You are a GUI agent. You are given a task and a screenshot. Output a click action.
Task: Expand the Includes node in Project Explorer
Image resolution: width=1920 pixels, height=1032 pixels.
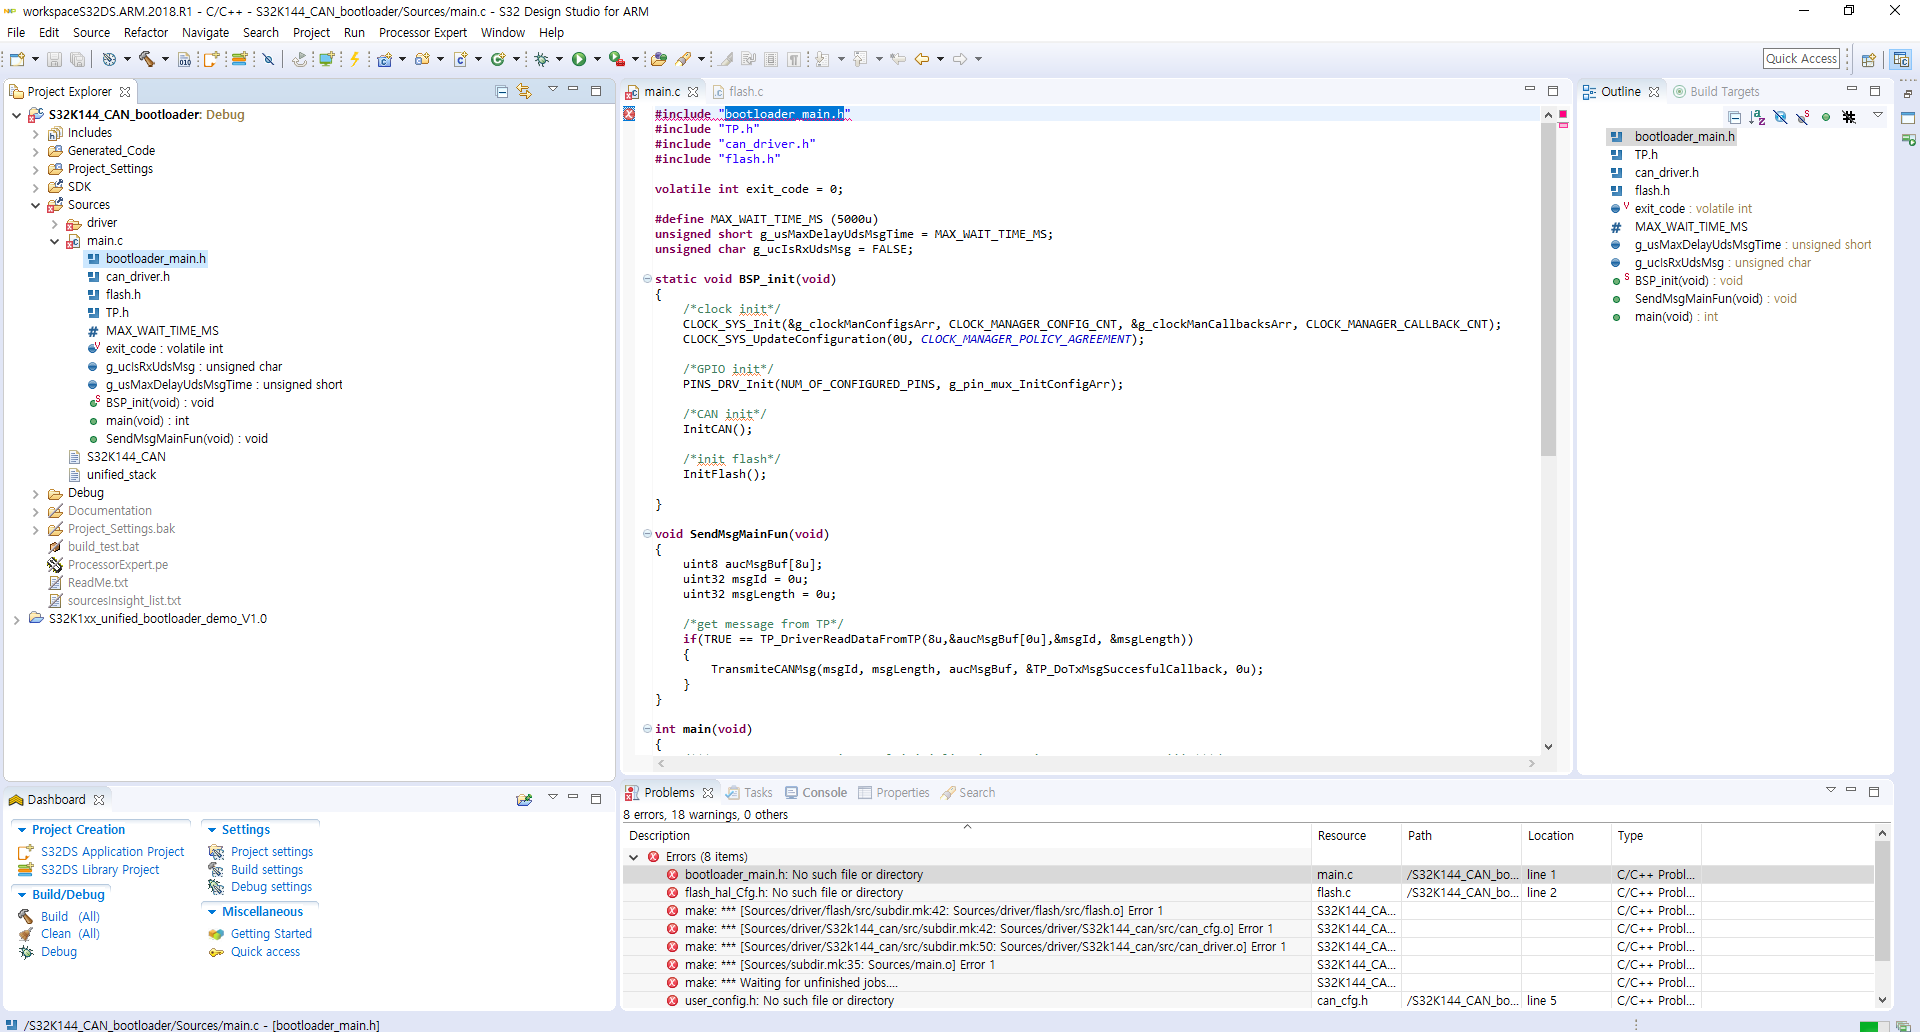[x=35, y=132]
